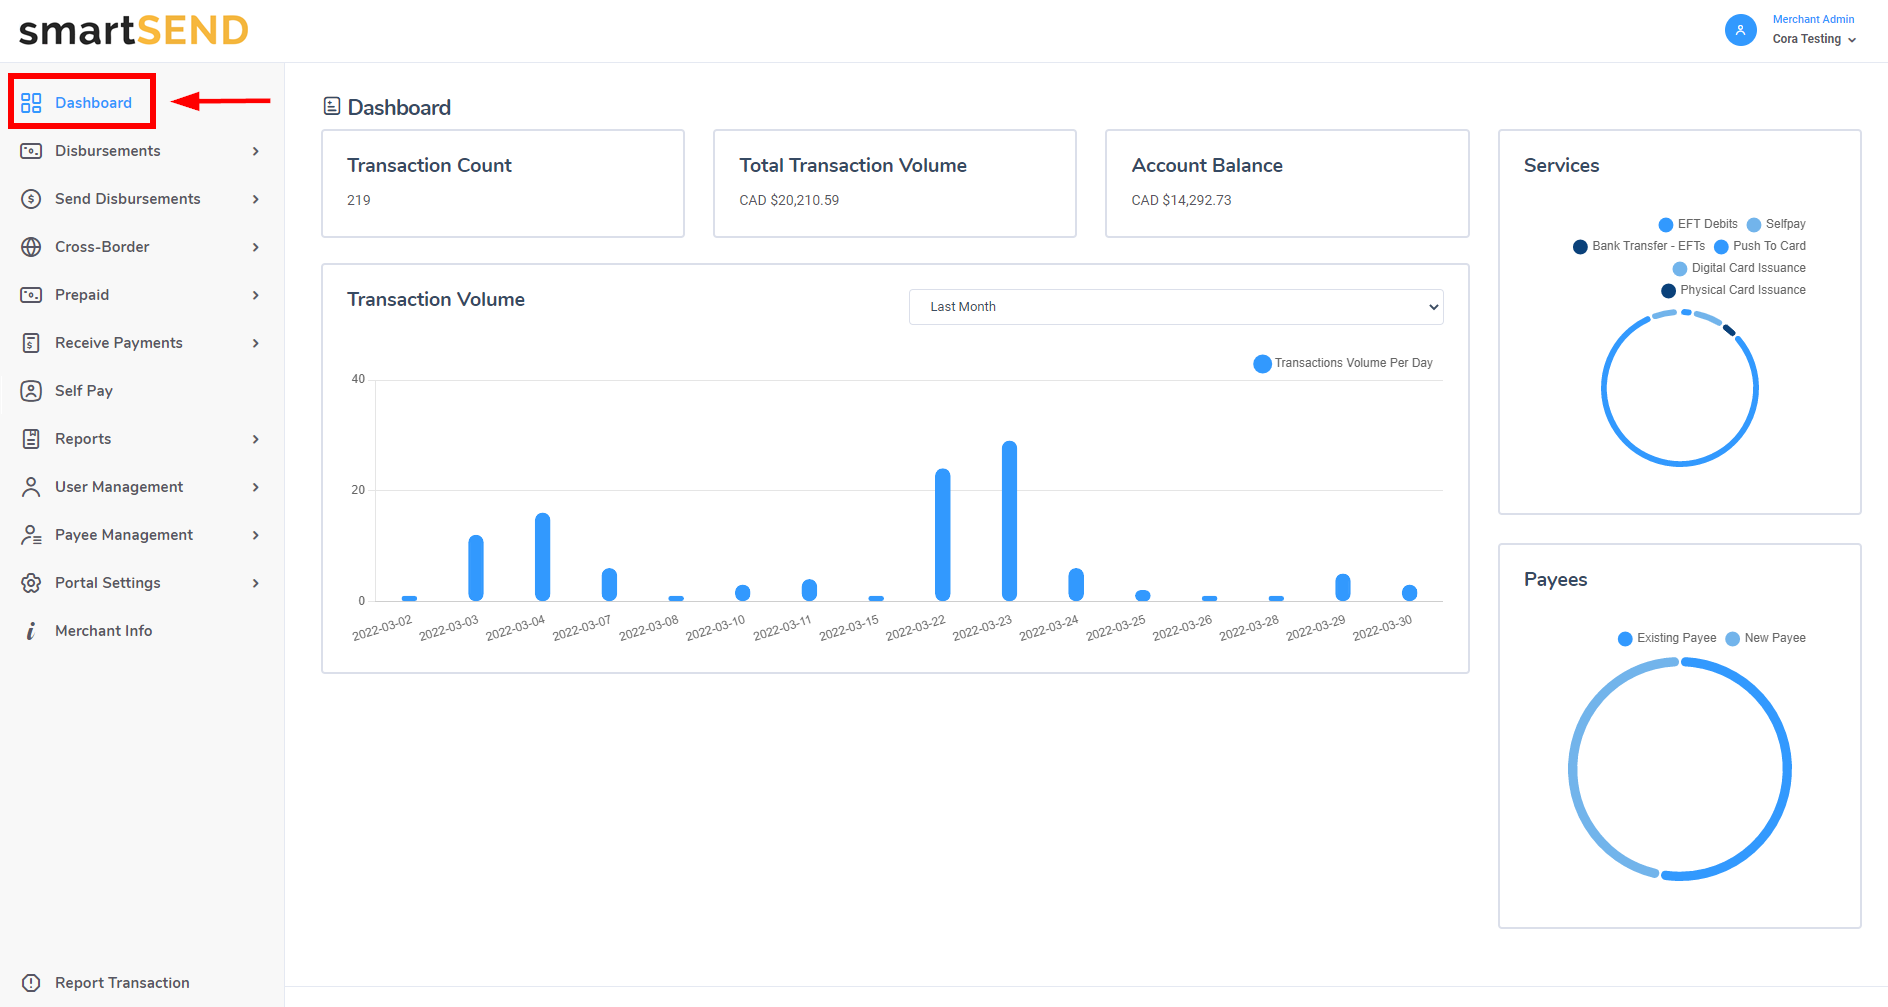Image resolution: width=1888 pixels, height=1007 pixels.
Task: Click the Merchant Info icon
Action: [31, 631]
